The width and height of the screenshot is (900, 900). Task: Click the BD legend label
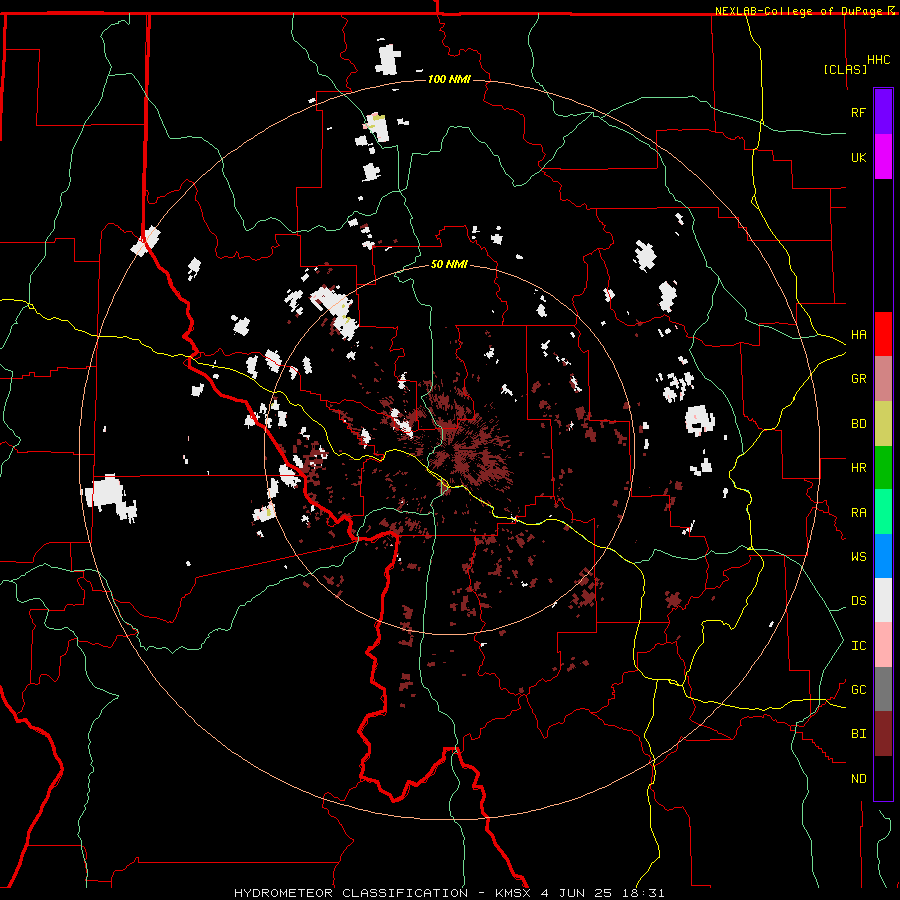pyautogui.click(x=858, y=424)
